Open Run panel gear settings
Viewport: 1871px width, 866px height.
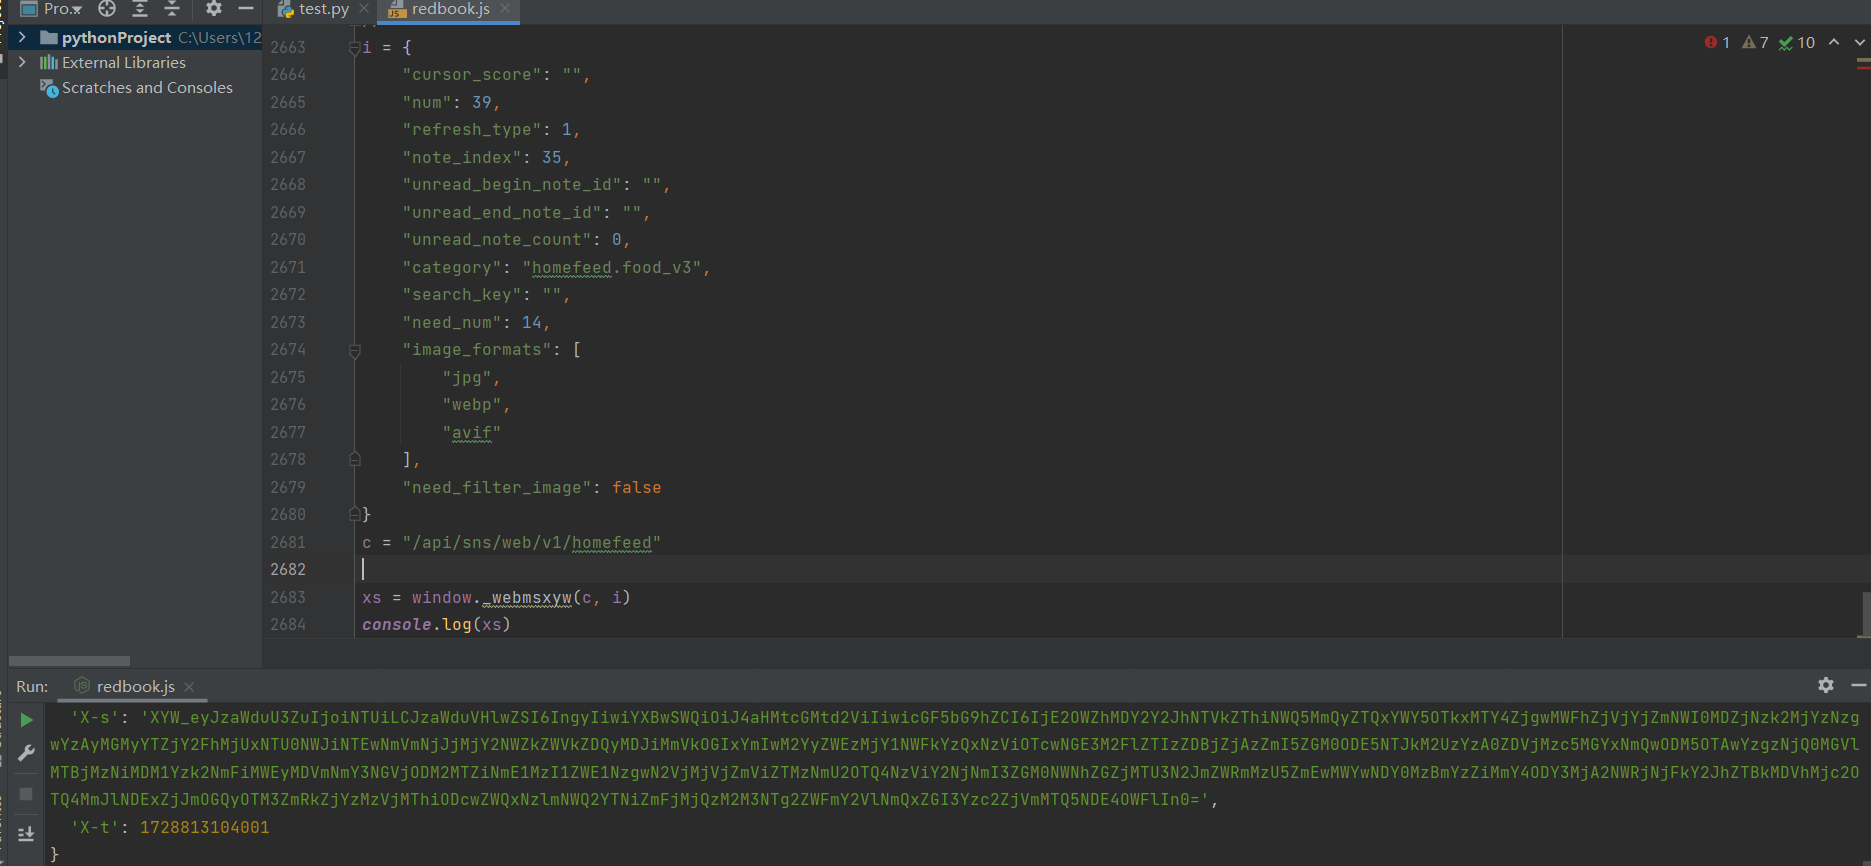[1826, 685]
